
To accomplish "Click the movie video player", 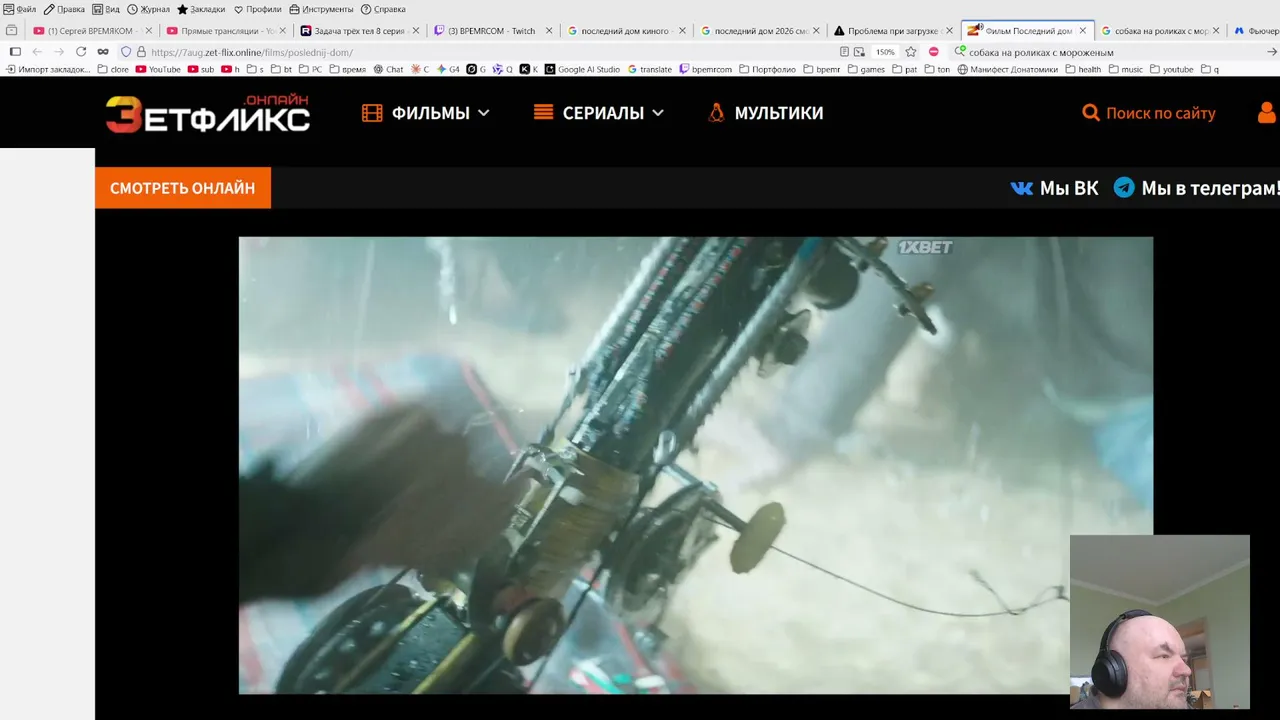I will point(695,465).
